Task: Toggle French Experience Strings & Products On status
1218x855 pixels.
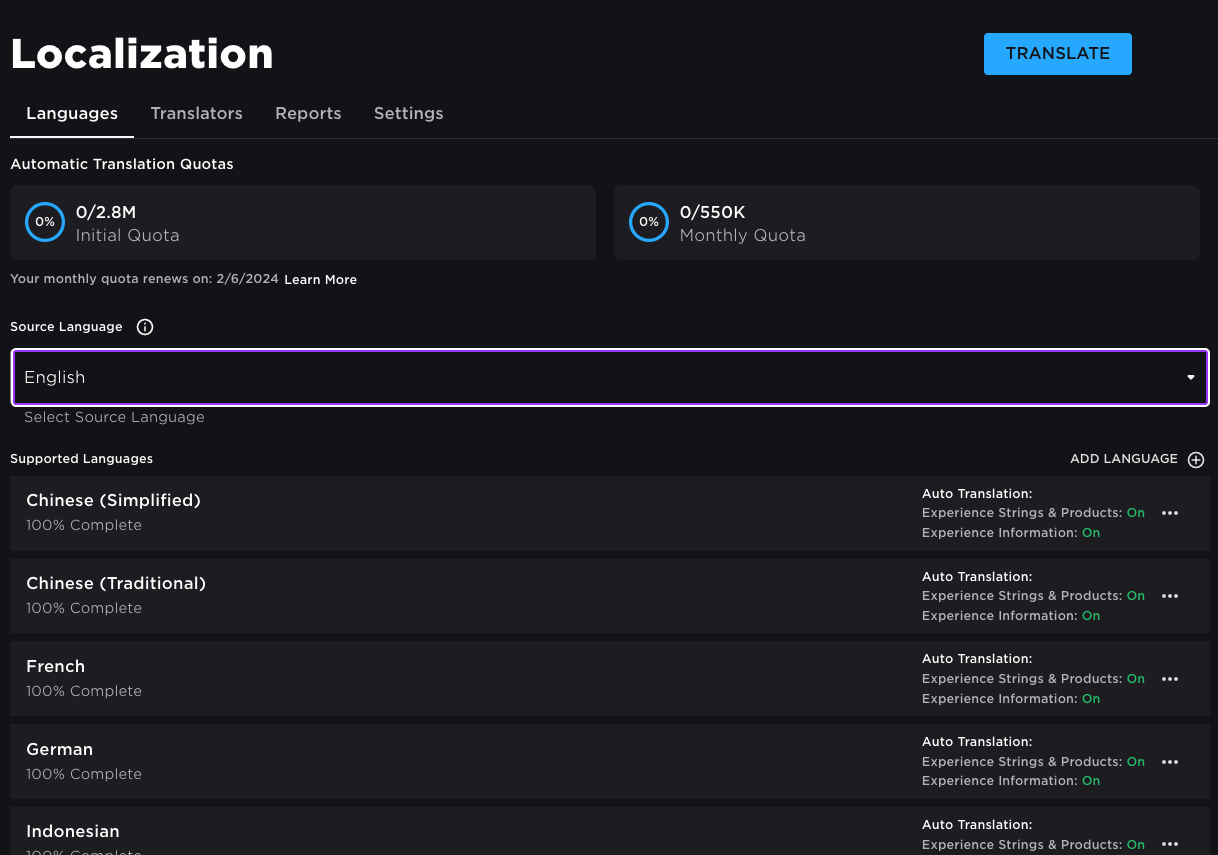Action: coord(1135,679)
